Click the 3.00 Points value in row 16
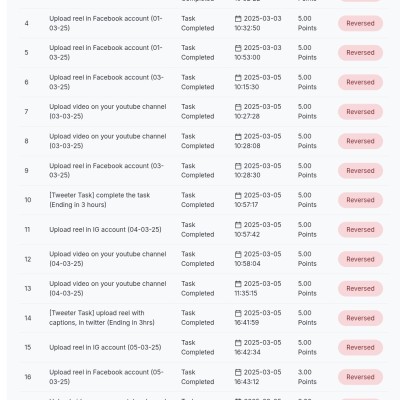 coord(307,377)
